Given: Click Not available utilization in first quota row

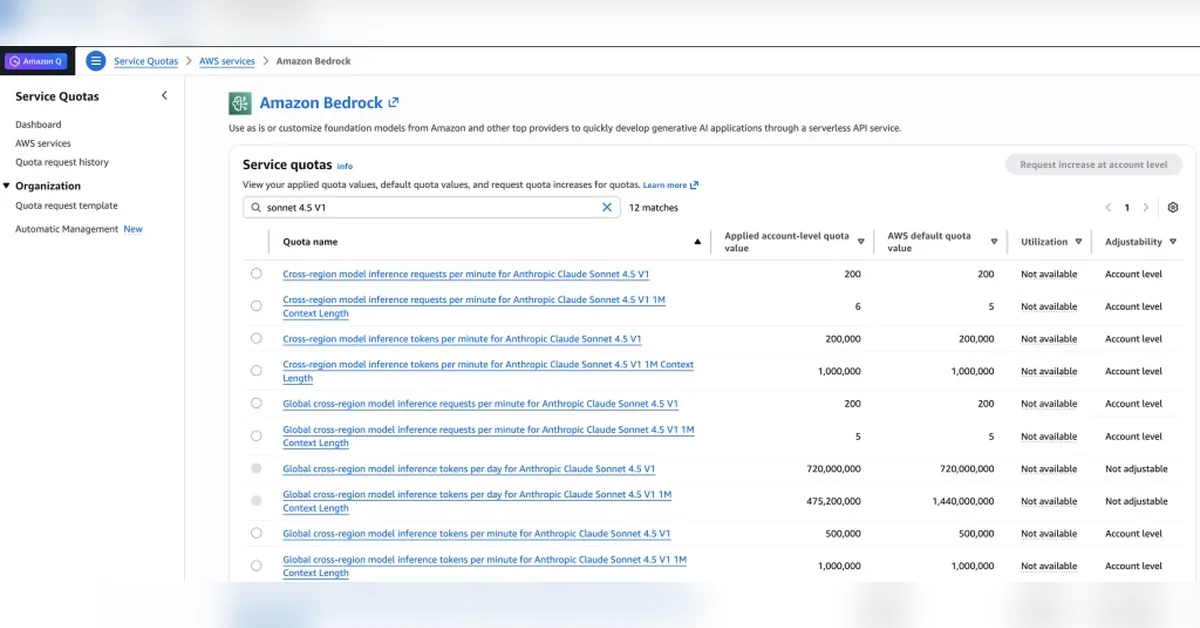Looking at the screenshot, I should [1049, 274].
